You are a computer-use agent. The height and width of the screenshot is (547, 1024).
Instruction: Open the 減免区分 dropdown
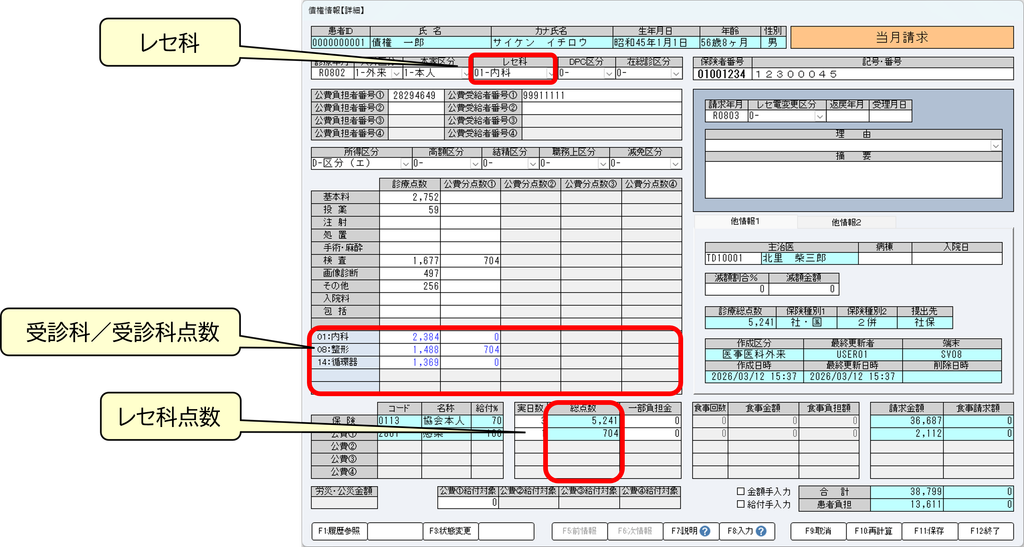pyautogui.click(x=677, y=164)
